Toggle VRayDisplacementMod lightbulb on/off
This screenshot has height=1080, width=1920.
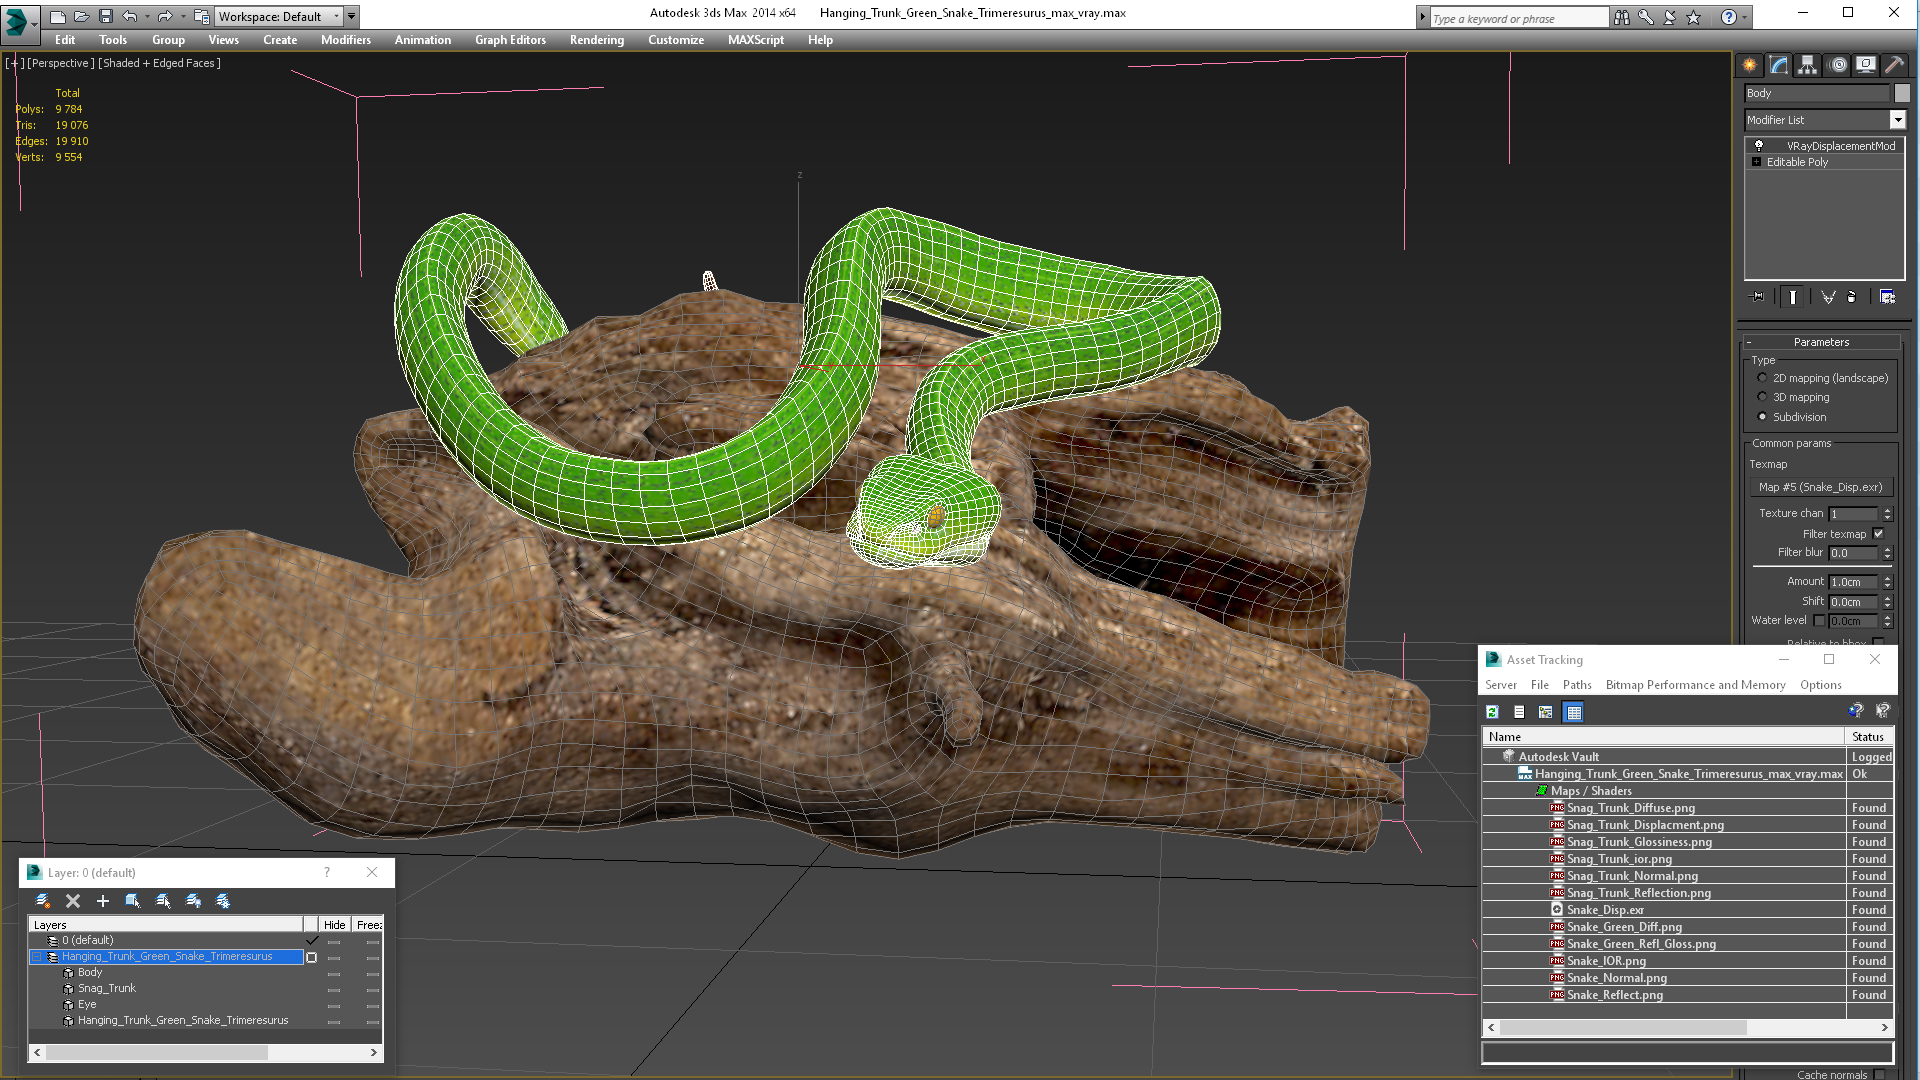[1759, 146]
